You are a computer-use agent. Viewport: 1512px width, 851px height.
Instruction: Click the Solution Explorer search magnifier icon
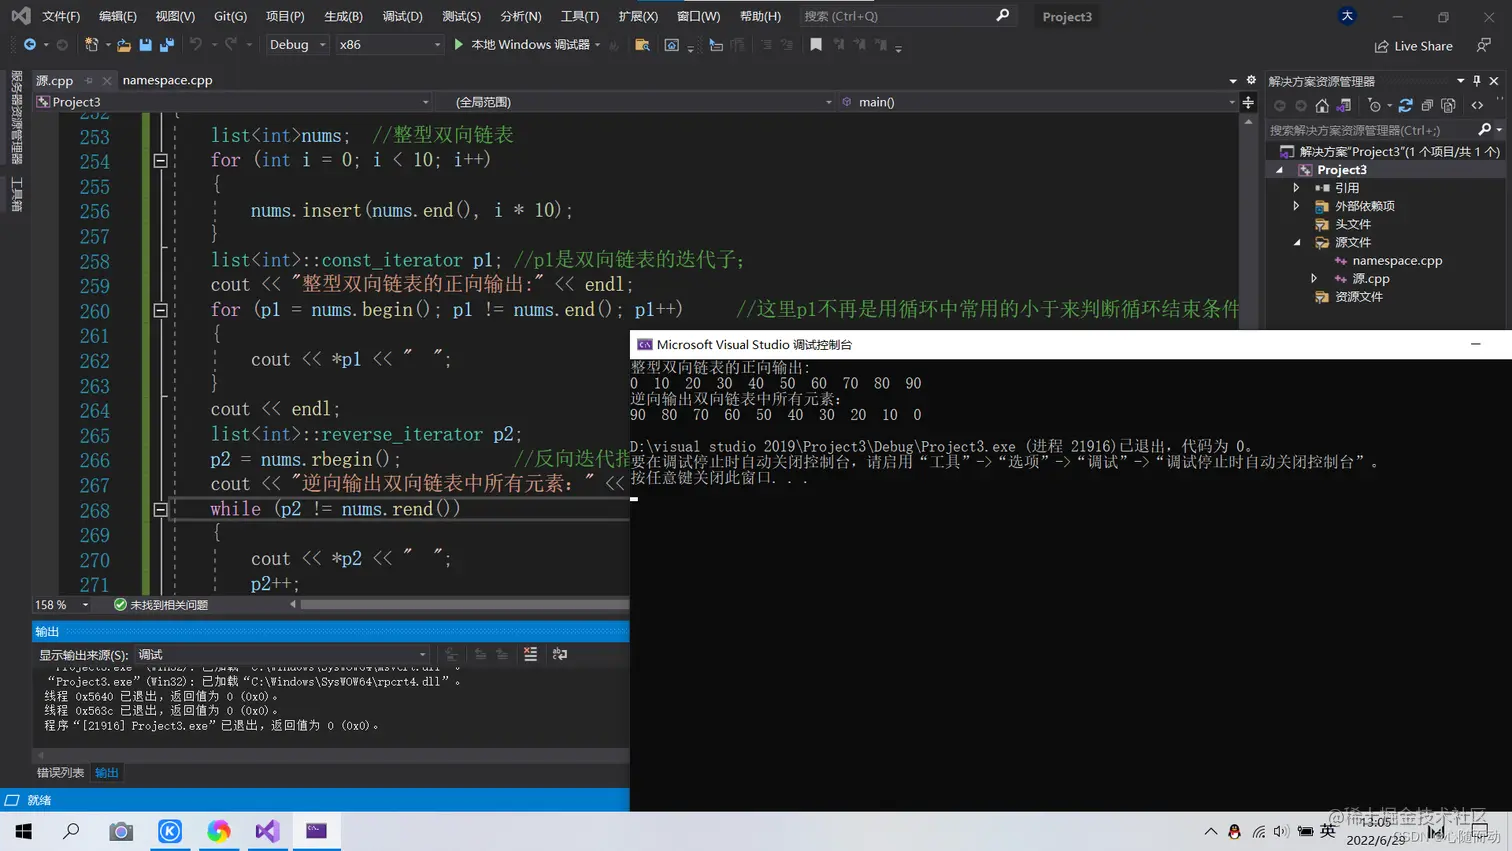(1485, 130)
